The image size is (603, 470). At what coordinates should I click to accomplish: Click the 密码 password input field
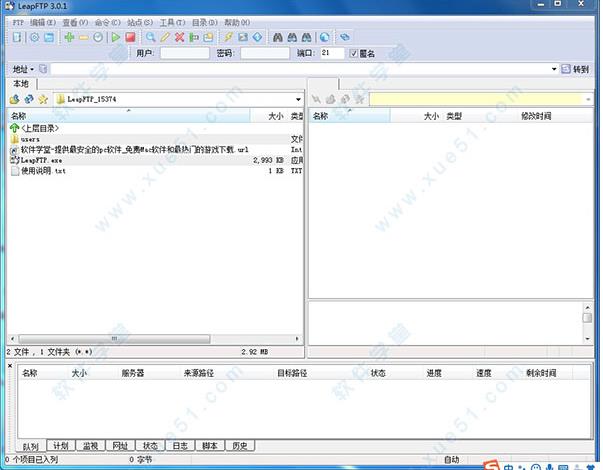265,53
